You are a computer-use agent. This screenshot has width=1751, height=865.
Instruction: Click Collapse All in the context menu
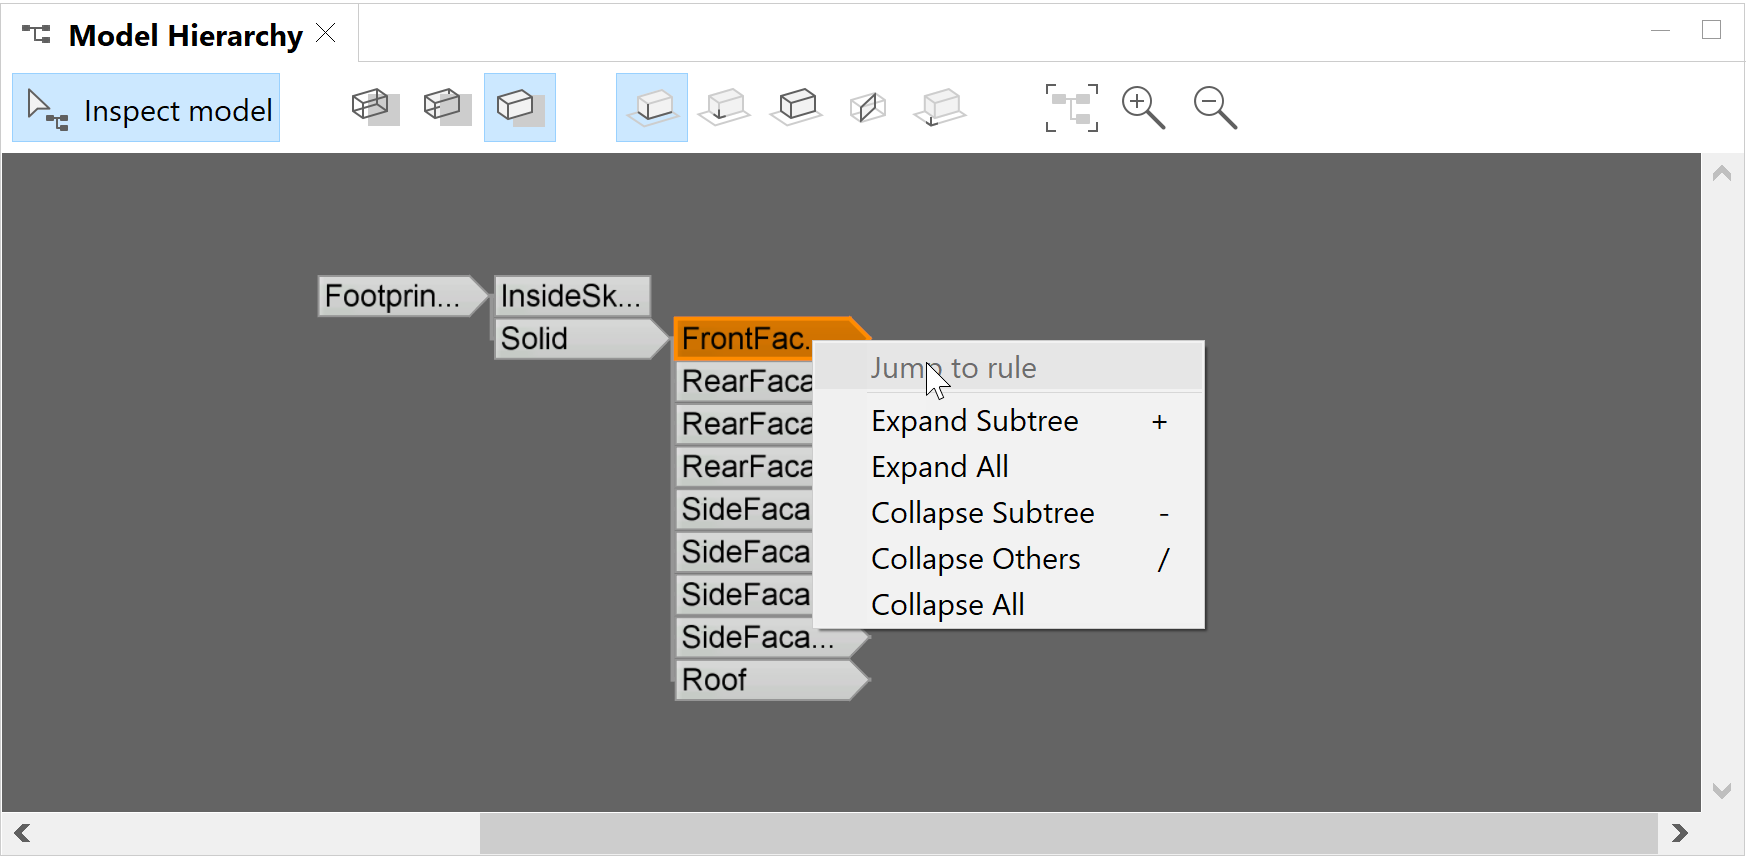click(947, 605)
